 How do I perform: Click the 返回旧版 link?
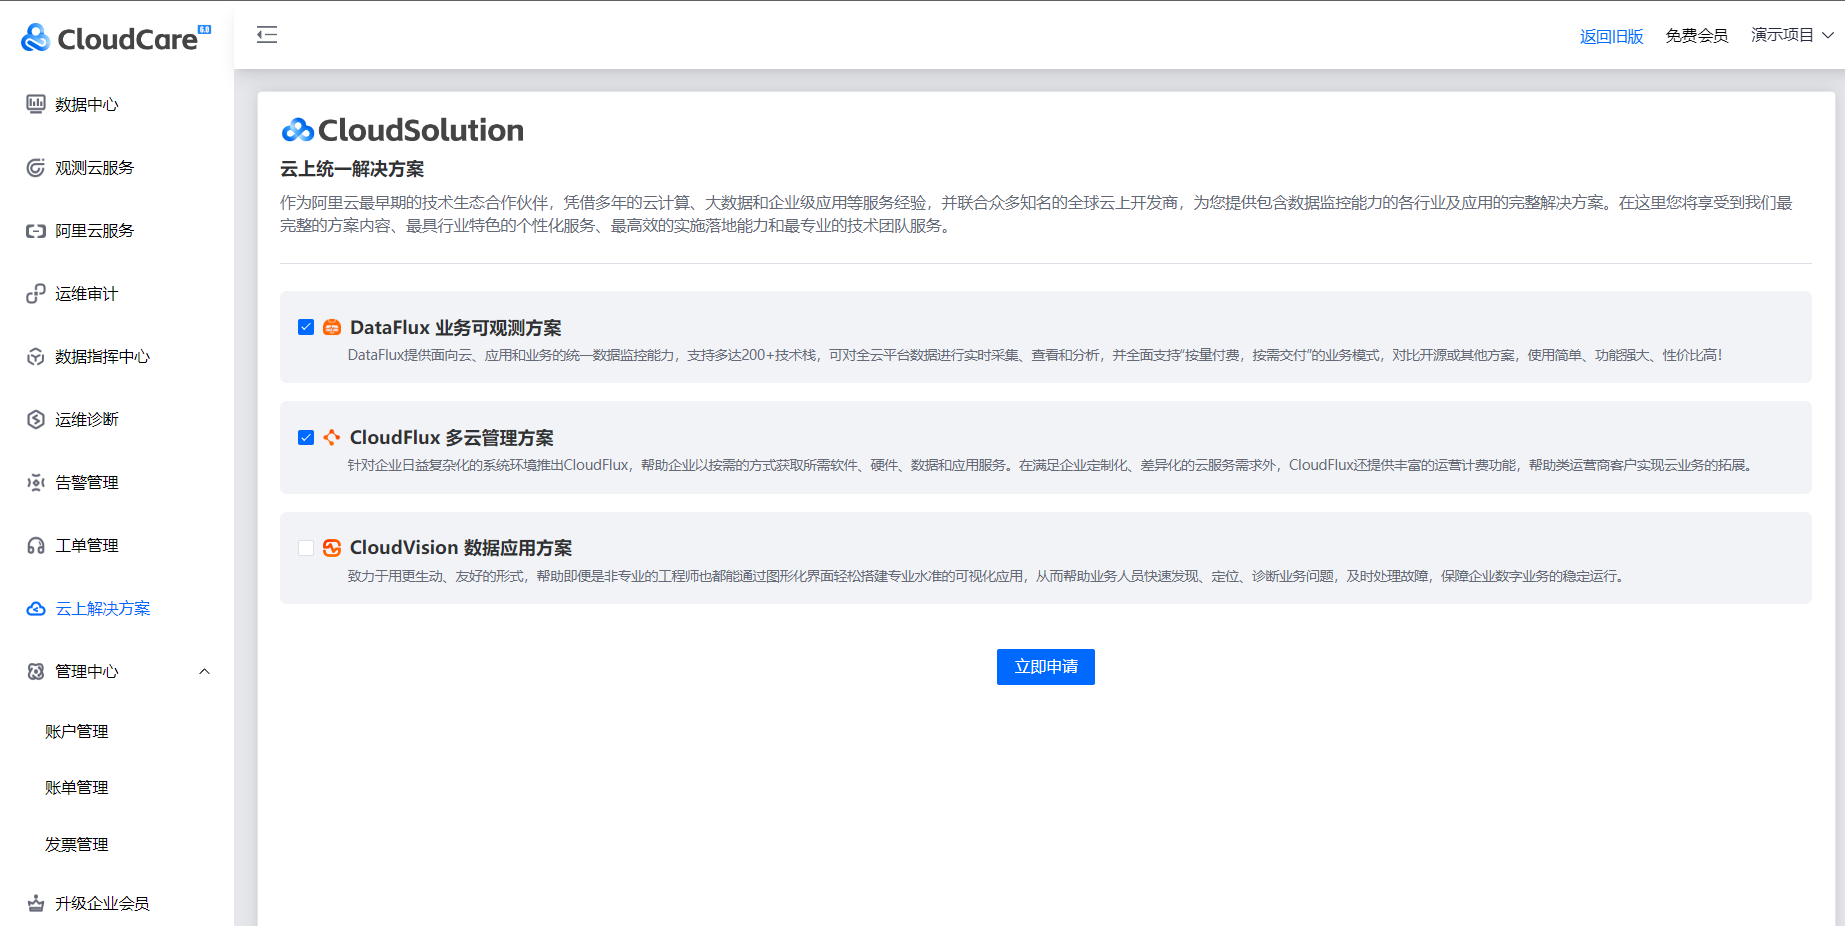point(1611,36)
